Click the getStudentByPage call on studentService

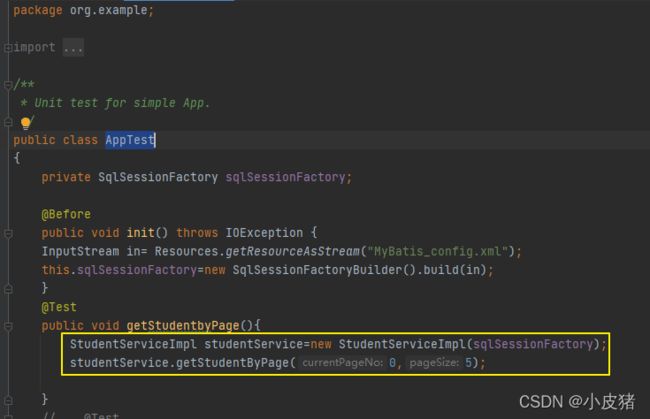click(232, 363)
